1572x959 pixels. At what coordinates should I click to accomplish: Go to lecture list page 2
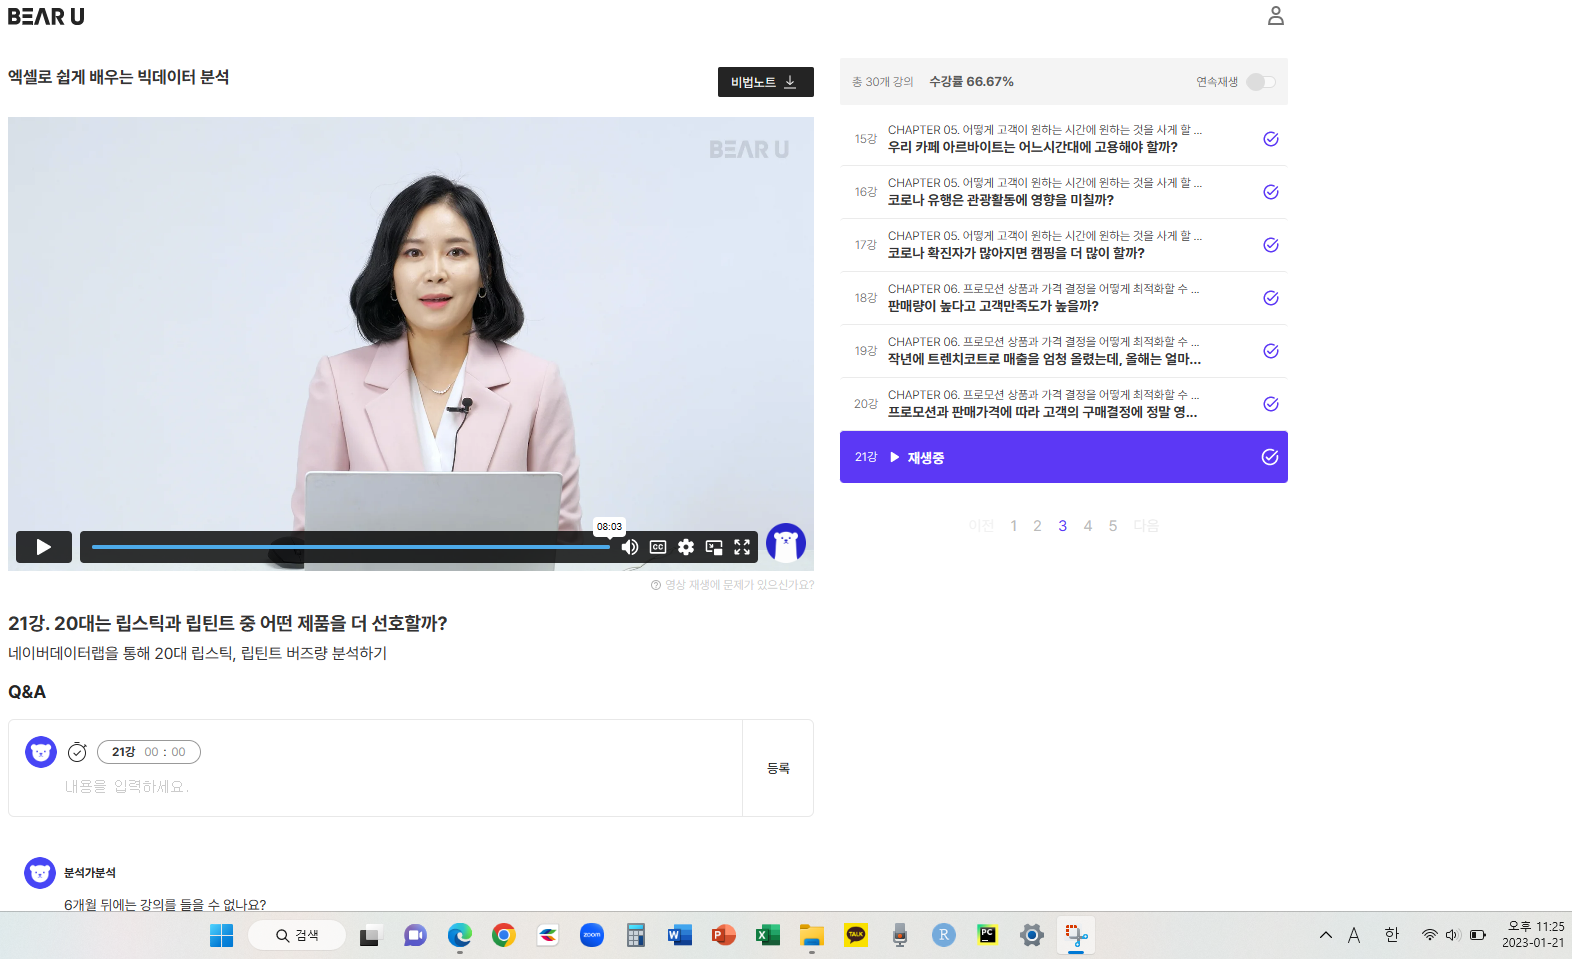[1037, 526]
